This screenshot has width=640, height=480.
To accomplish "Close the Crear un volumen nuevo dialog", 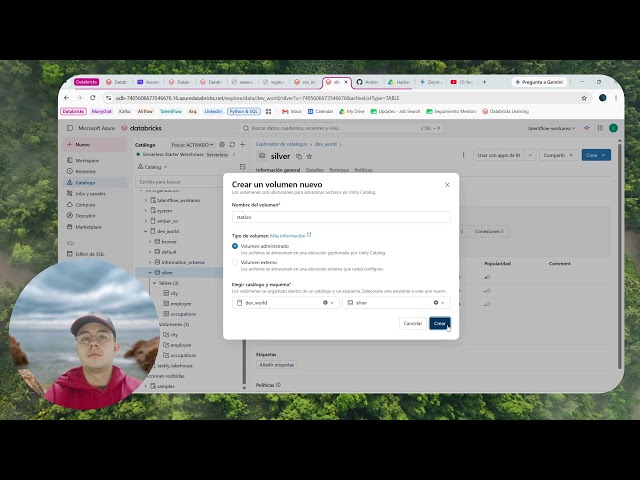I will (x=447, y=184).
